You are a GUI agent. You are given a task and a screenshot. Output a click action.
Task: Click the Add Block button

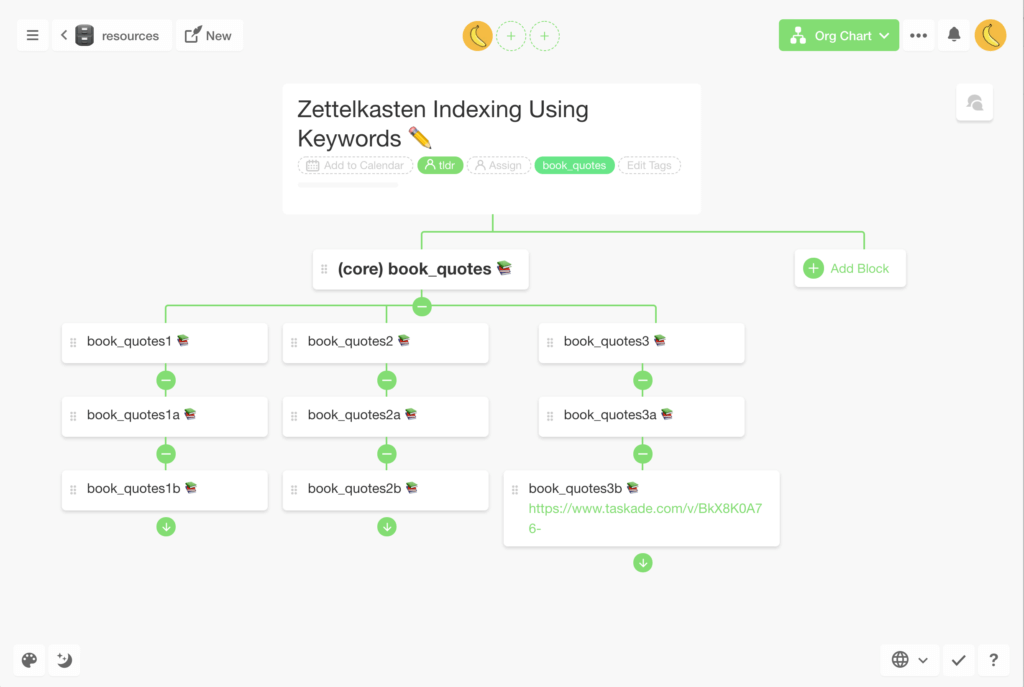click(x=849, y=268)
